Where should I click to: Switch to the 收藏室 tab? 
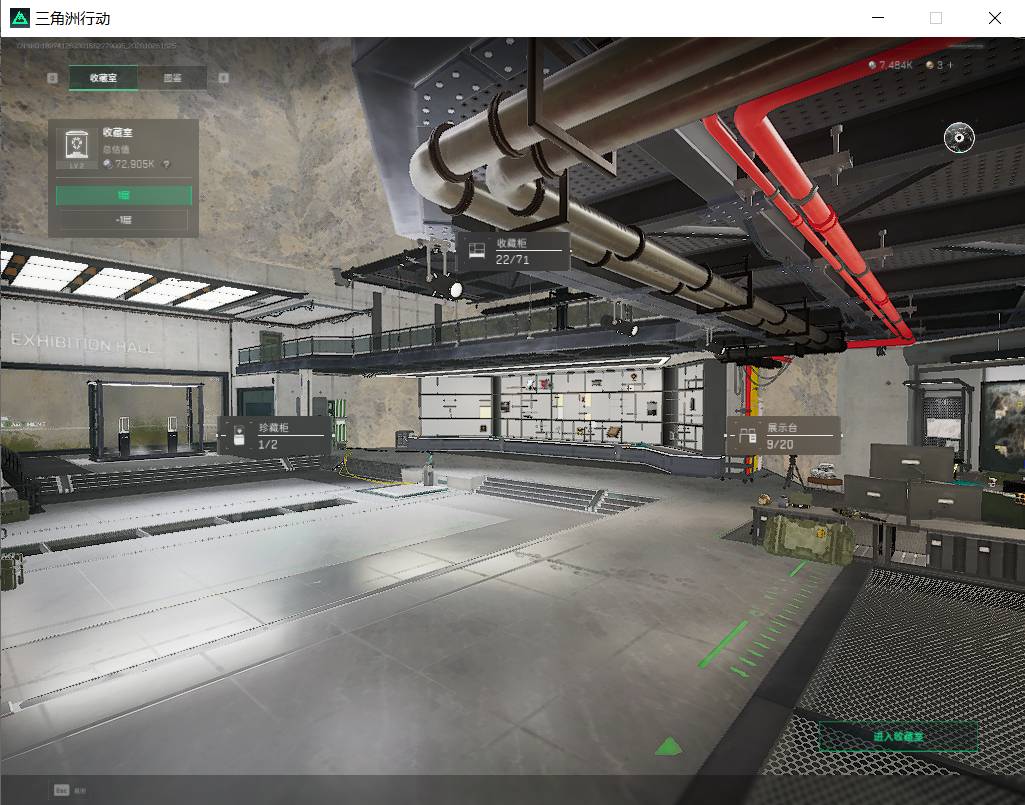pos(103,78)
